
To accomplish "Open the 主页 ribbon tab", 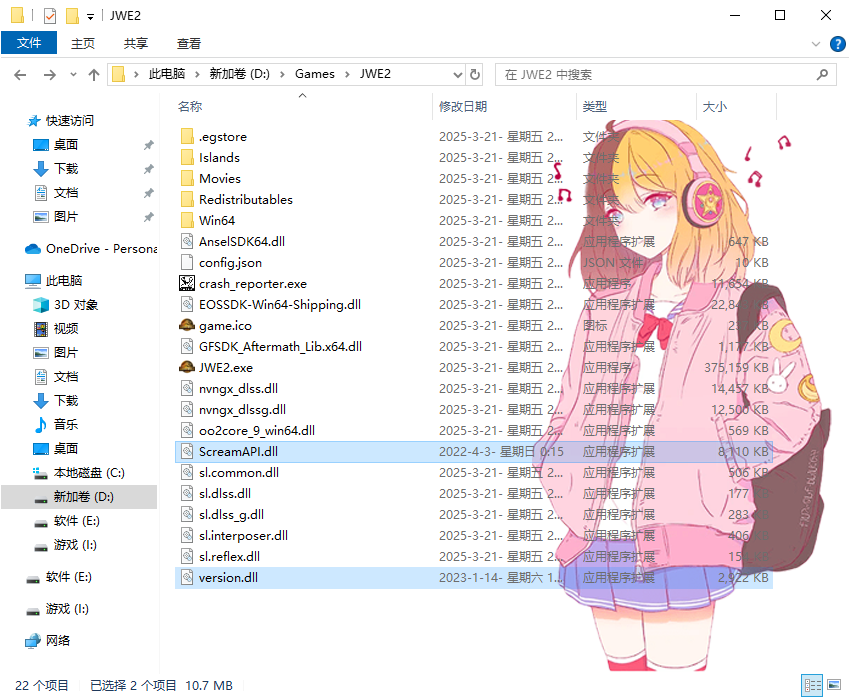I will [x=83, y=43].
